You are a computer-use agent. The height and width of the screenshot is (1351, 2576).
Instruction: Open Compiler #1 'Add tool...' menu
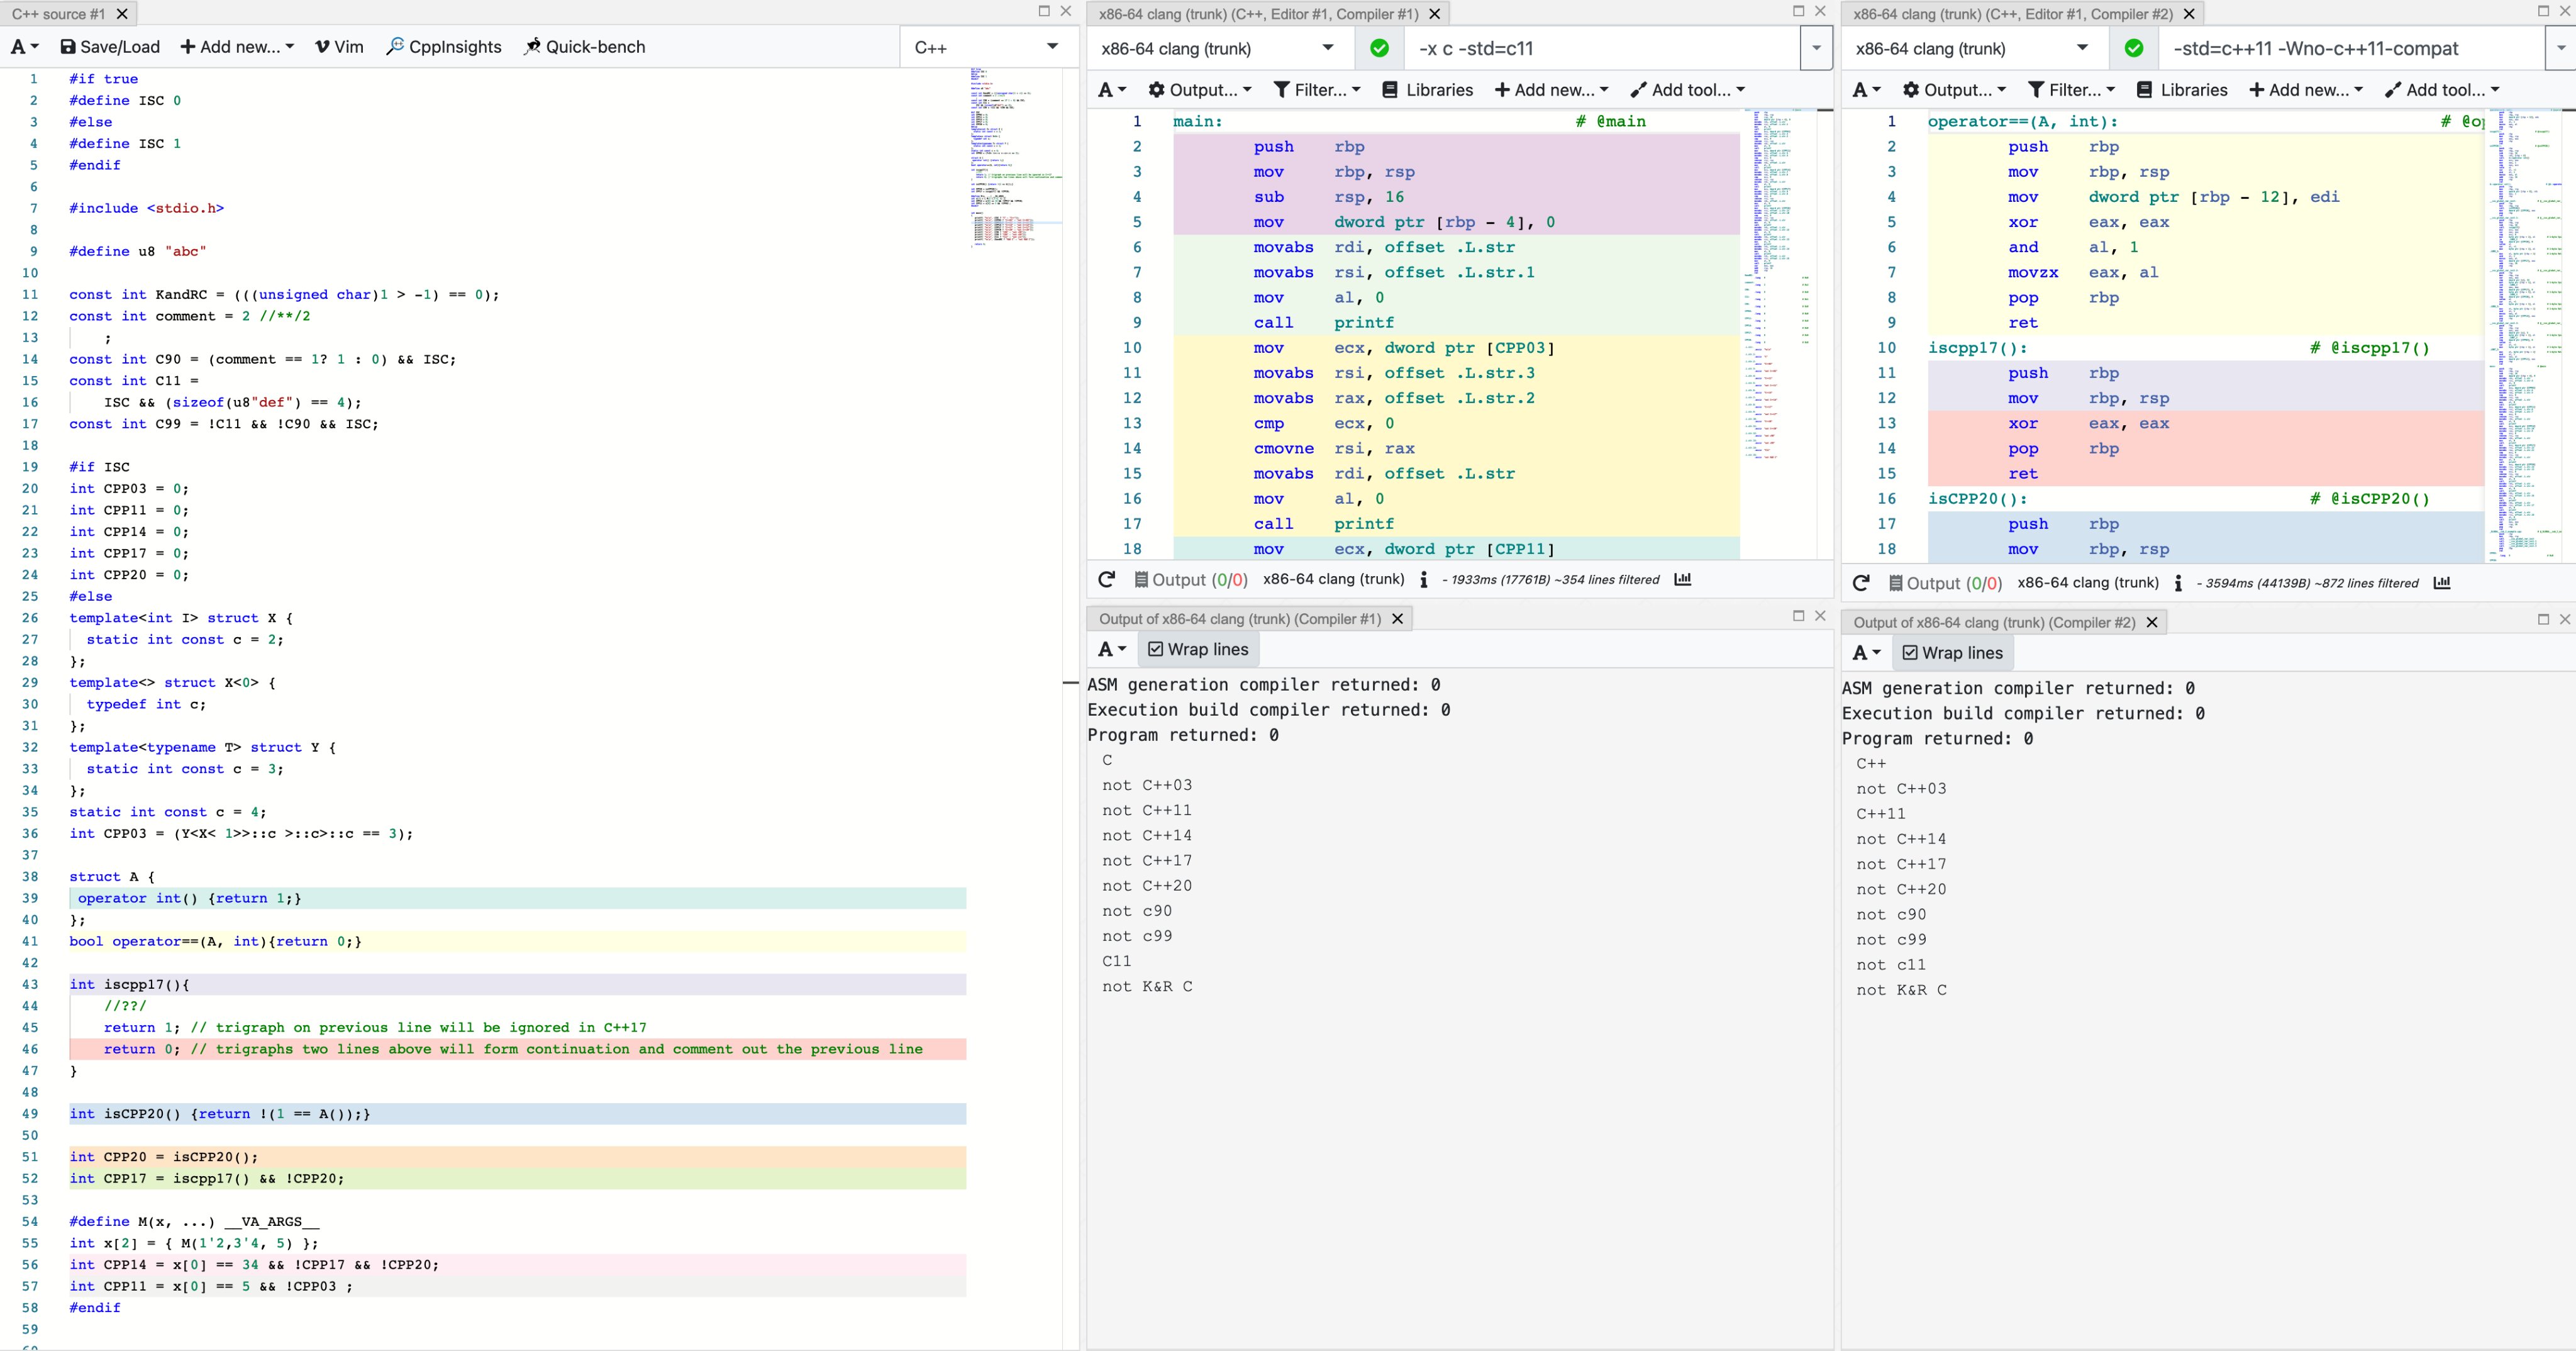pos(1687,90)
